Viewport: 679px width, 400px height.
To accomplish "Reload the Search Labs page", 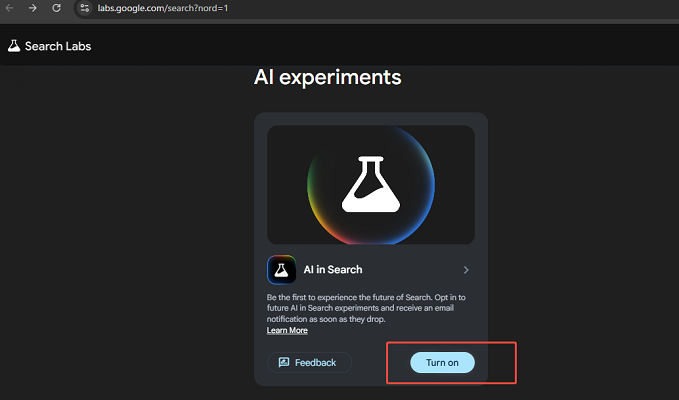I will pyautogui.click(x=56, y=8).
